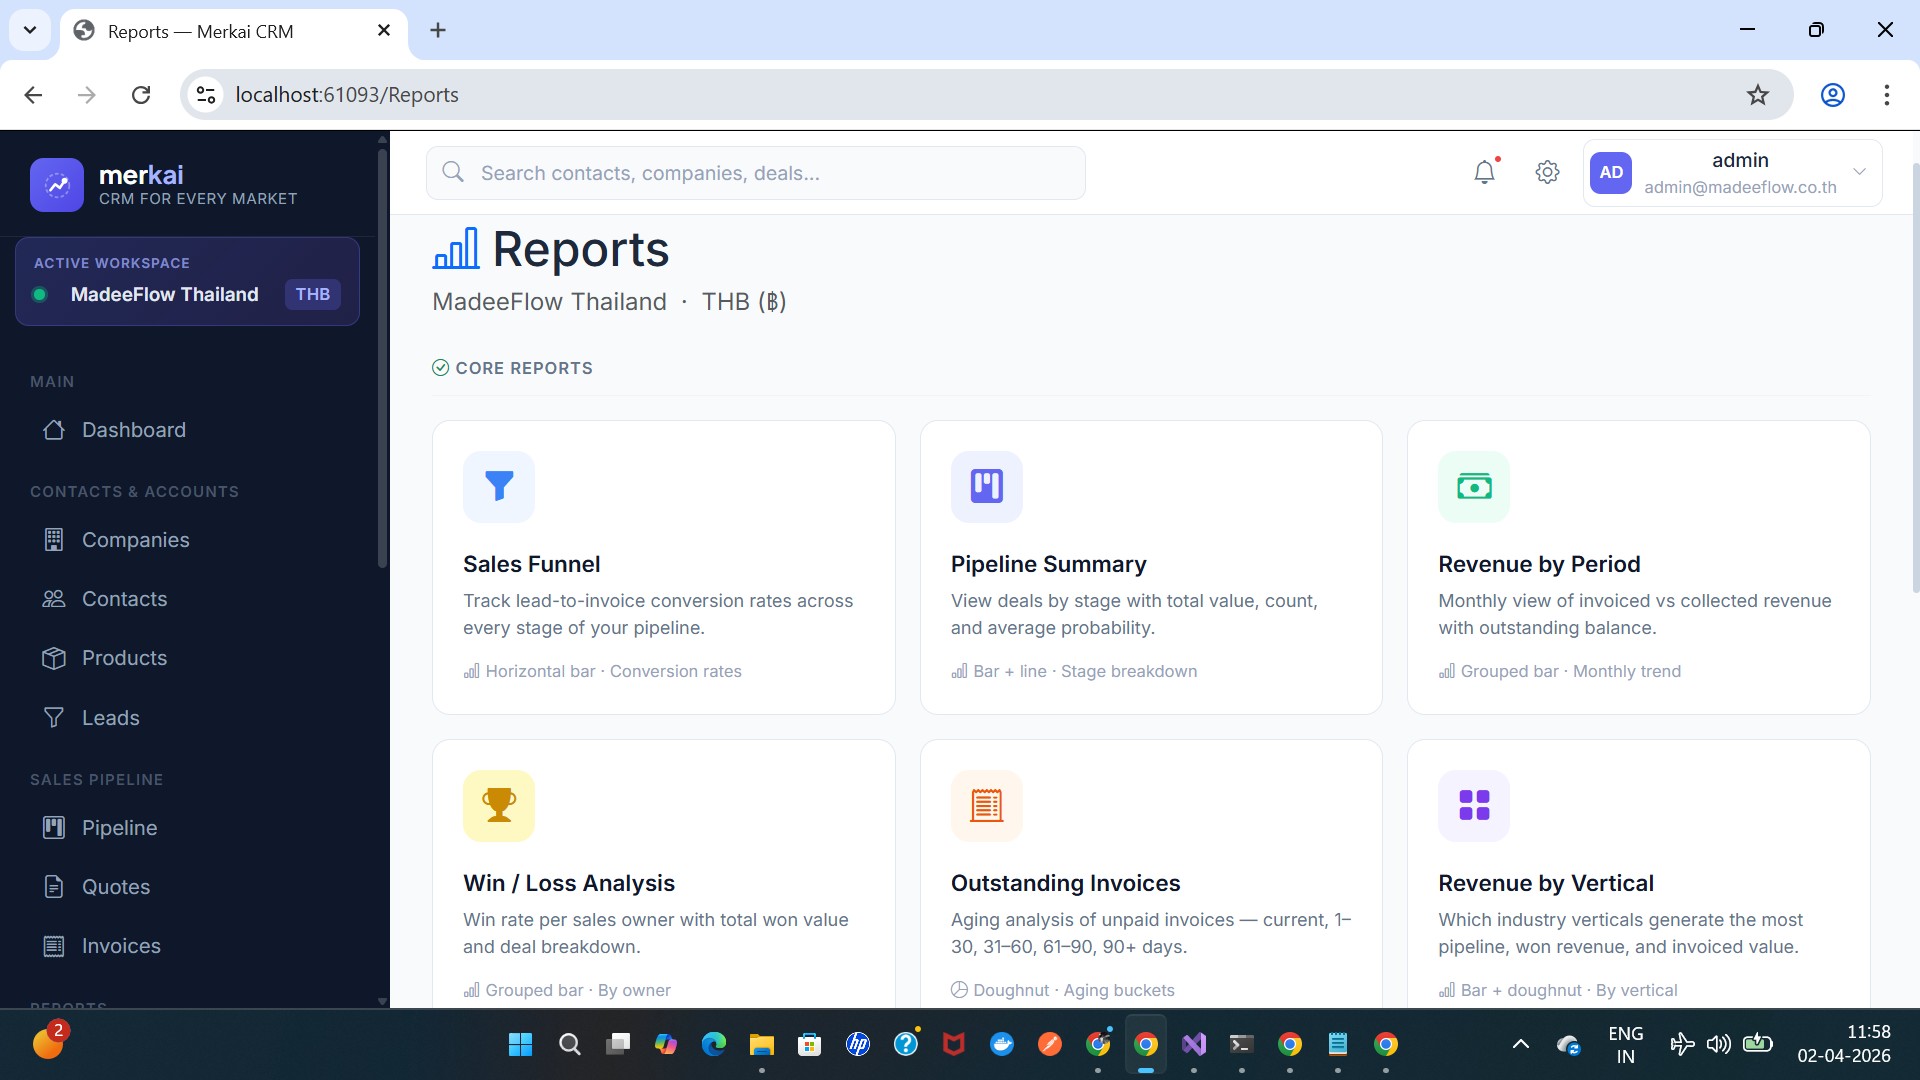The height and width of the screenshot is (1080, 1920).
Task: Open Chrome tab search dropdown
Action: (30, 30)
